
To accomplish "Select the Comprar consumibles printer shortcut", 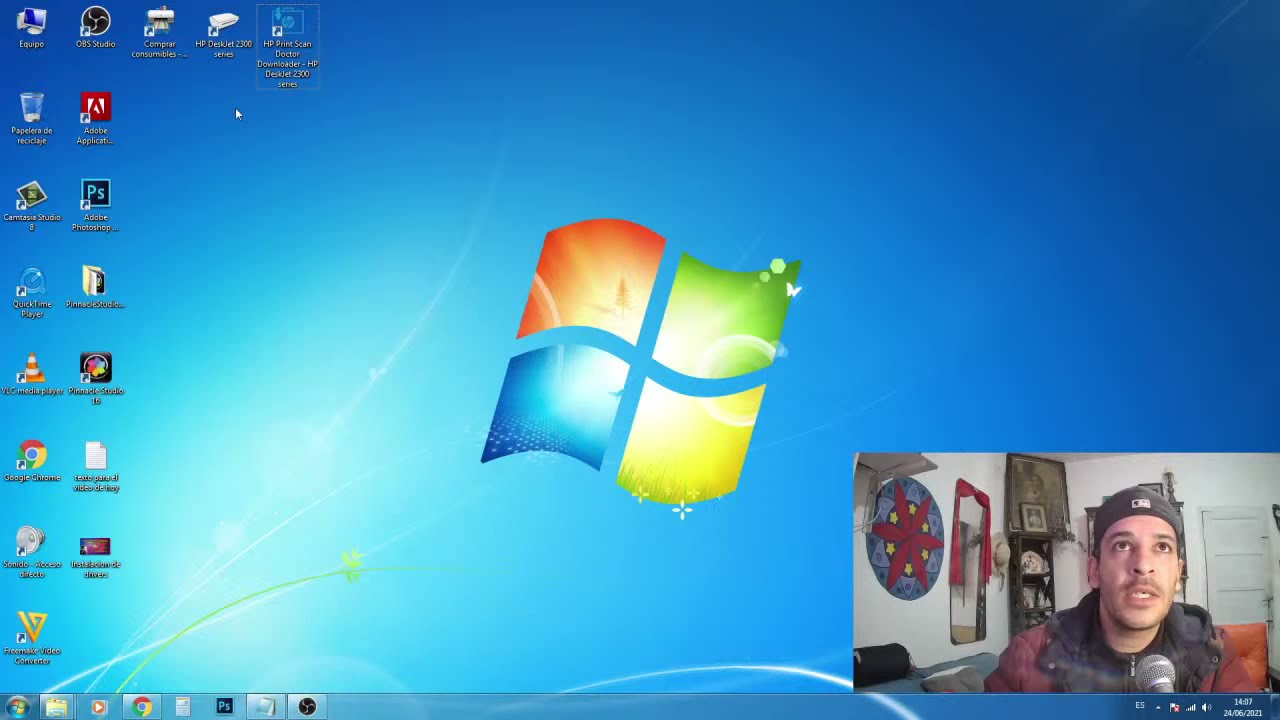I will click(x=159, y=33).
